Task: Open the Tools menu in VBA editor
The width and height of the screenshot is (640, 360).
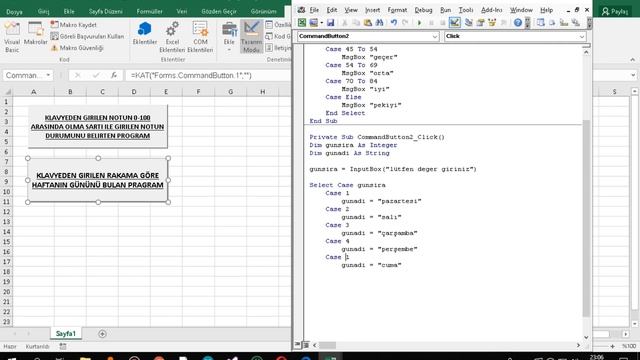Action: click(x=466, y=10)
